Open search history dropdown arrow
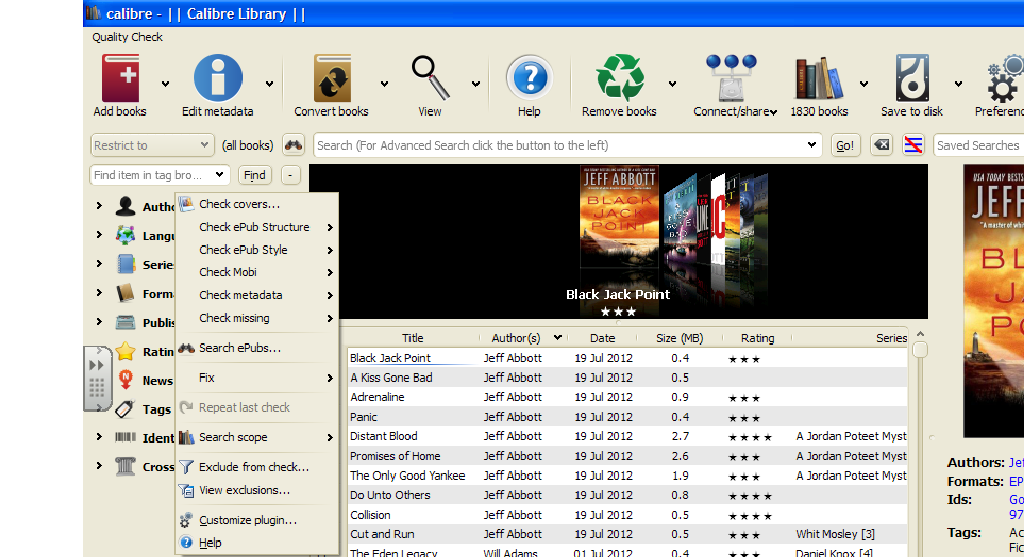This screenshot has height=558, width=1025. pos(811,145)
